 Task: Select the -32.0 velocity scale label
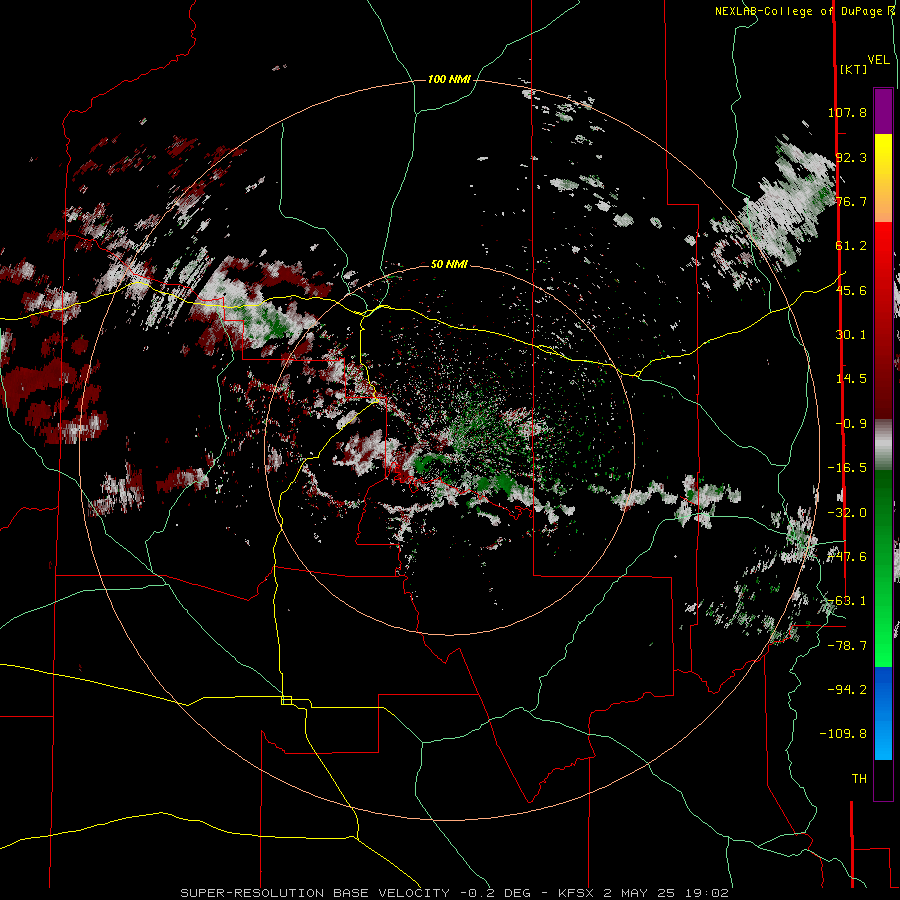pyautogui.click(x=847, y=513)
